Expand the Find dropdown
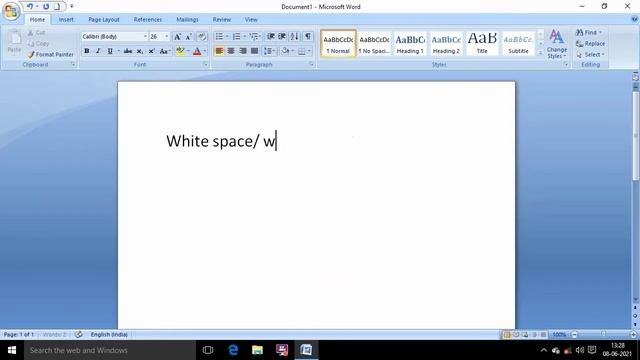Viewport: 640px width, 360px height. click(600, 32)
